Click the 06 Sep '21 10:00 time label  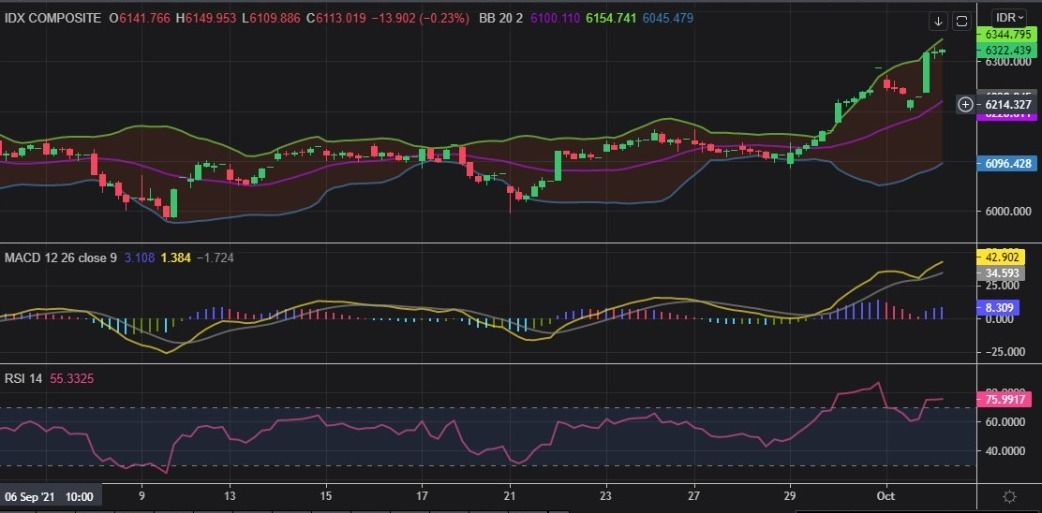pos(49,497)
